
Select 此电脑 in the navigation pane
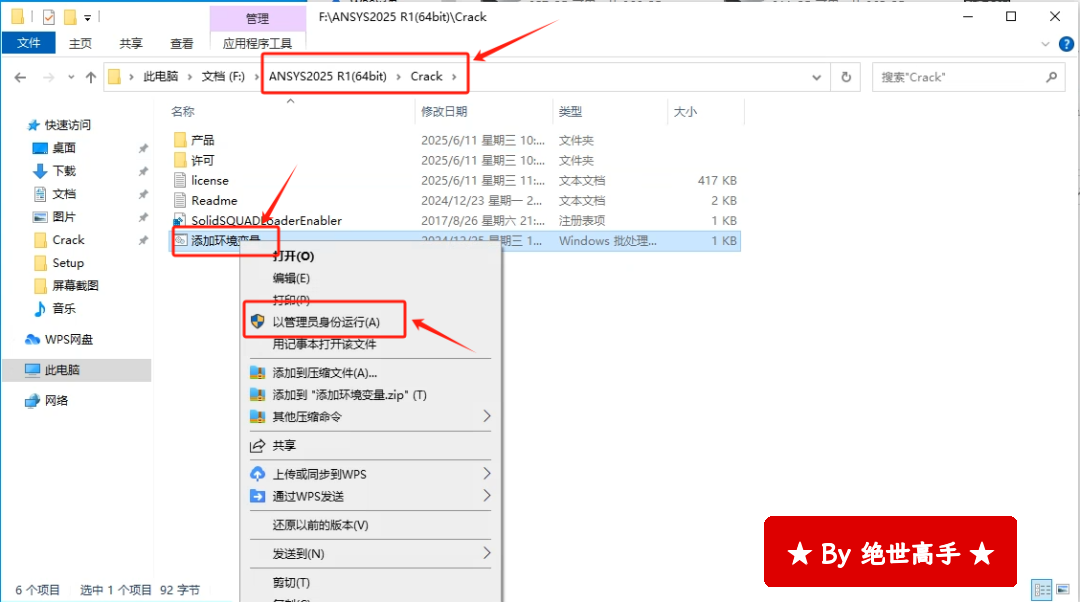(62, 370)
